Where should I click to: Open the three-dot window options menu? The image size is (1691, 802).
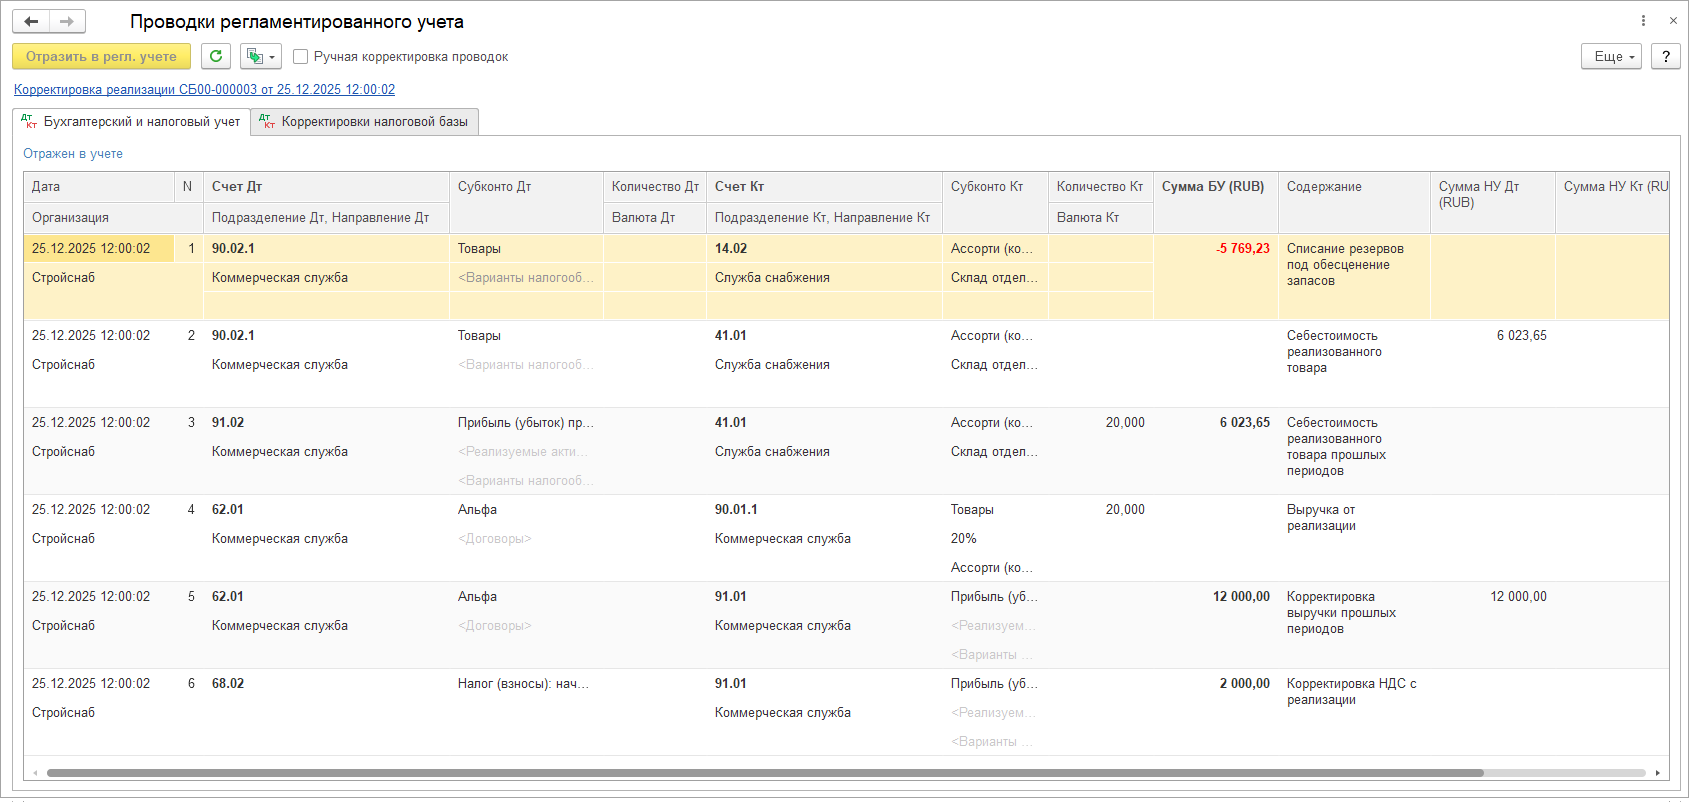(x=1643, y=21)
